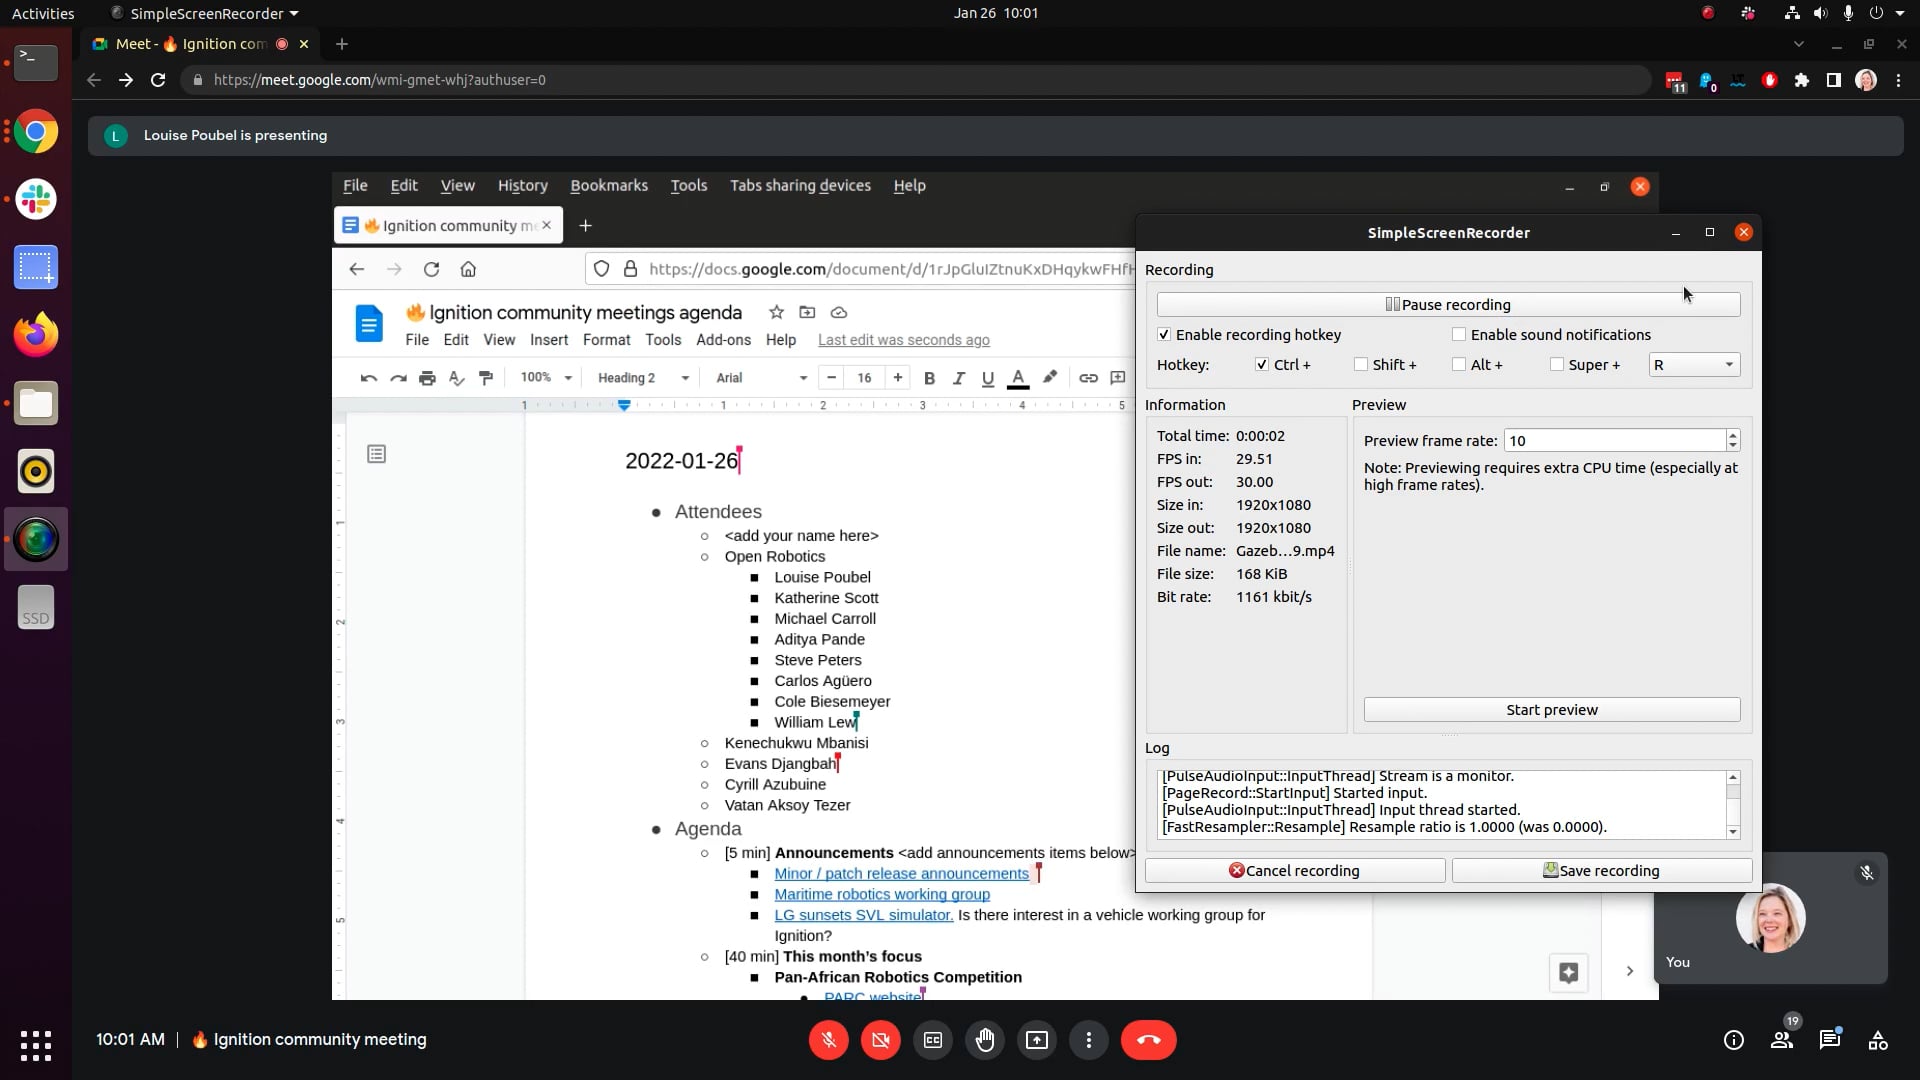Toggle Alt + hotkey checkbox
The width and height of the screenshot is (1920, 1080).
(x=1459, y=365)
